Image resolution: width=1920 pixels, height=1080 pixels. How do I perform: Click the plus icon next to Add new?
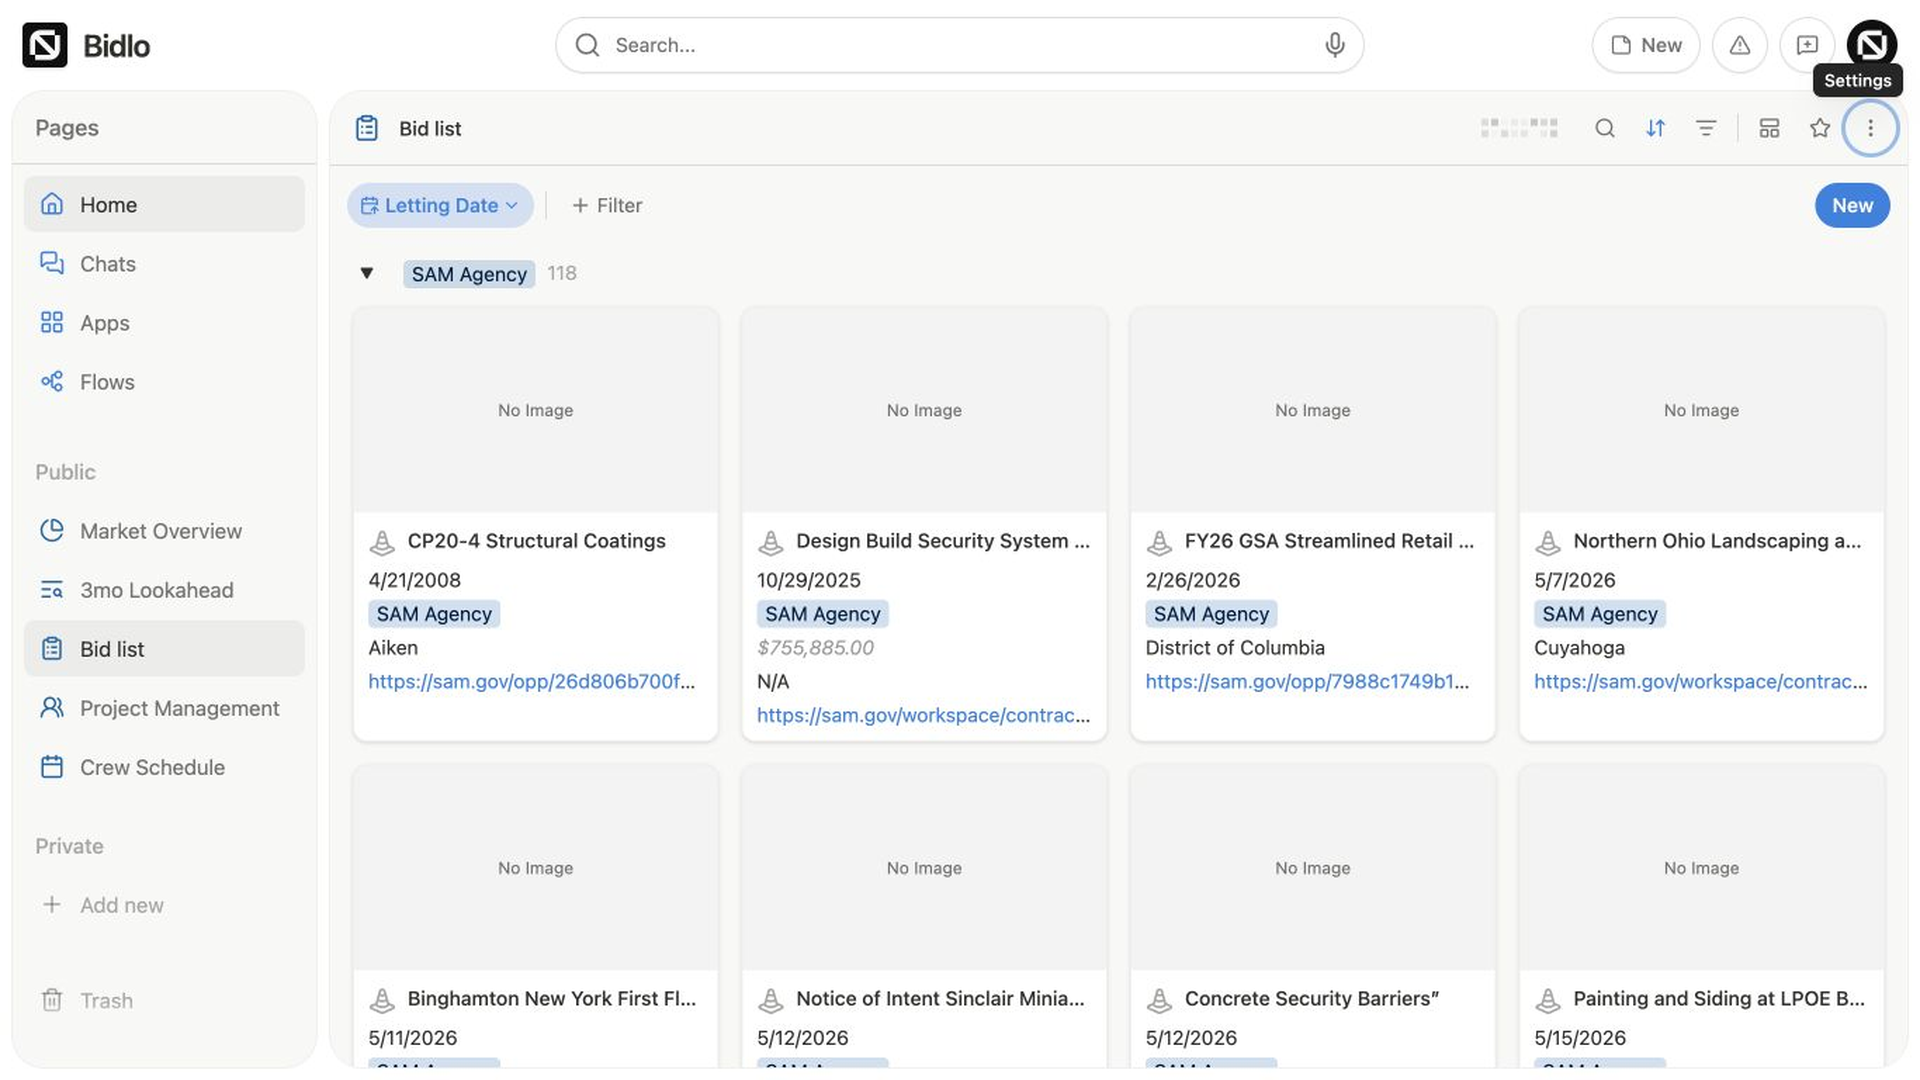point(52,905)
